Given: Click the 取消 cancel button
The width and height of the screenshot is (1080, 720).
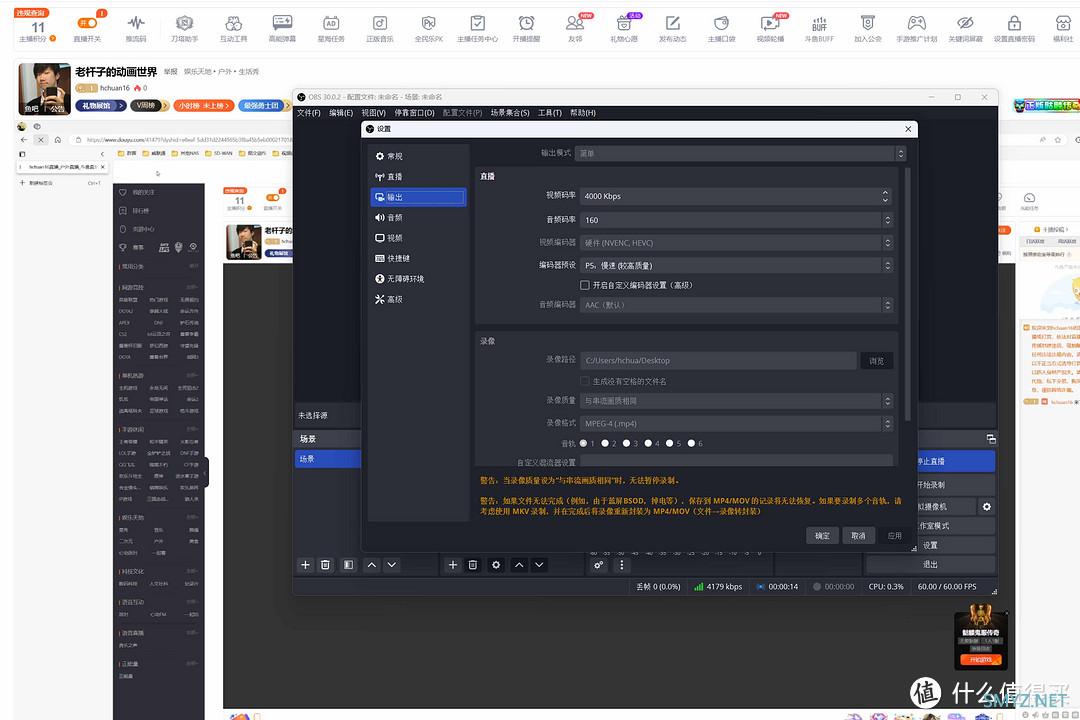Looking at the screenshot, I should coord(858,536).
